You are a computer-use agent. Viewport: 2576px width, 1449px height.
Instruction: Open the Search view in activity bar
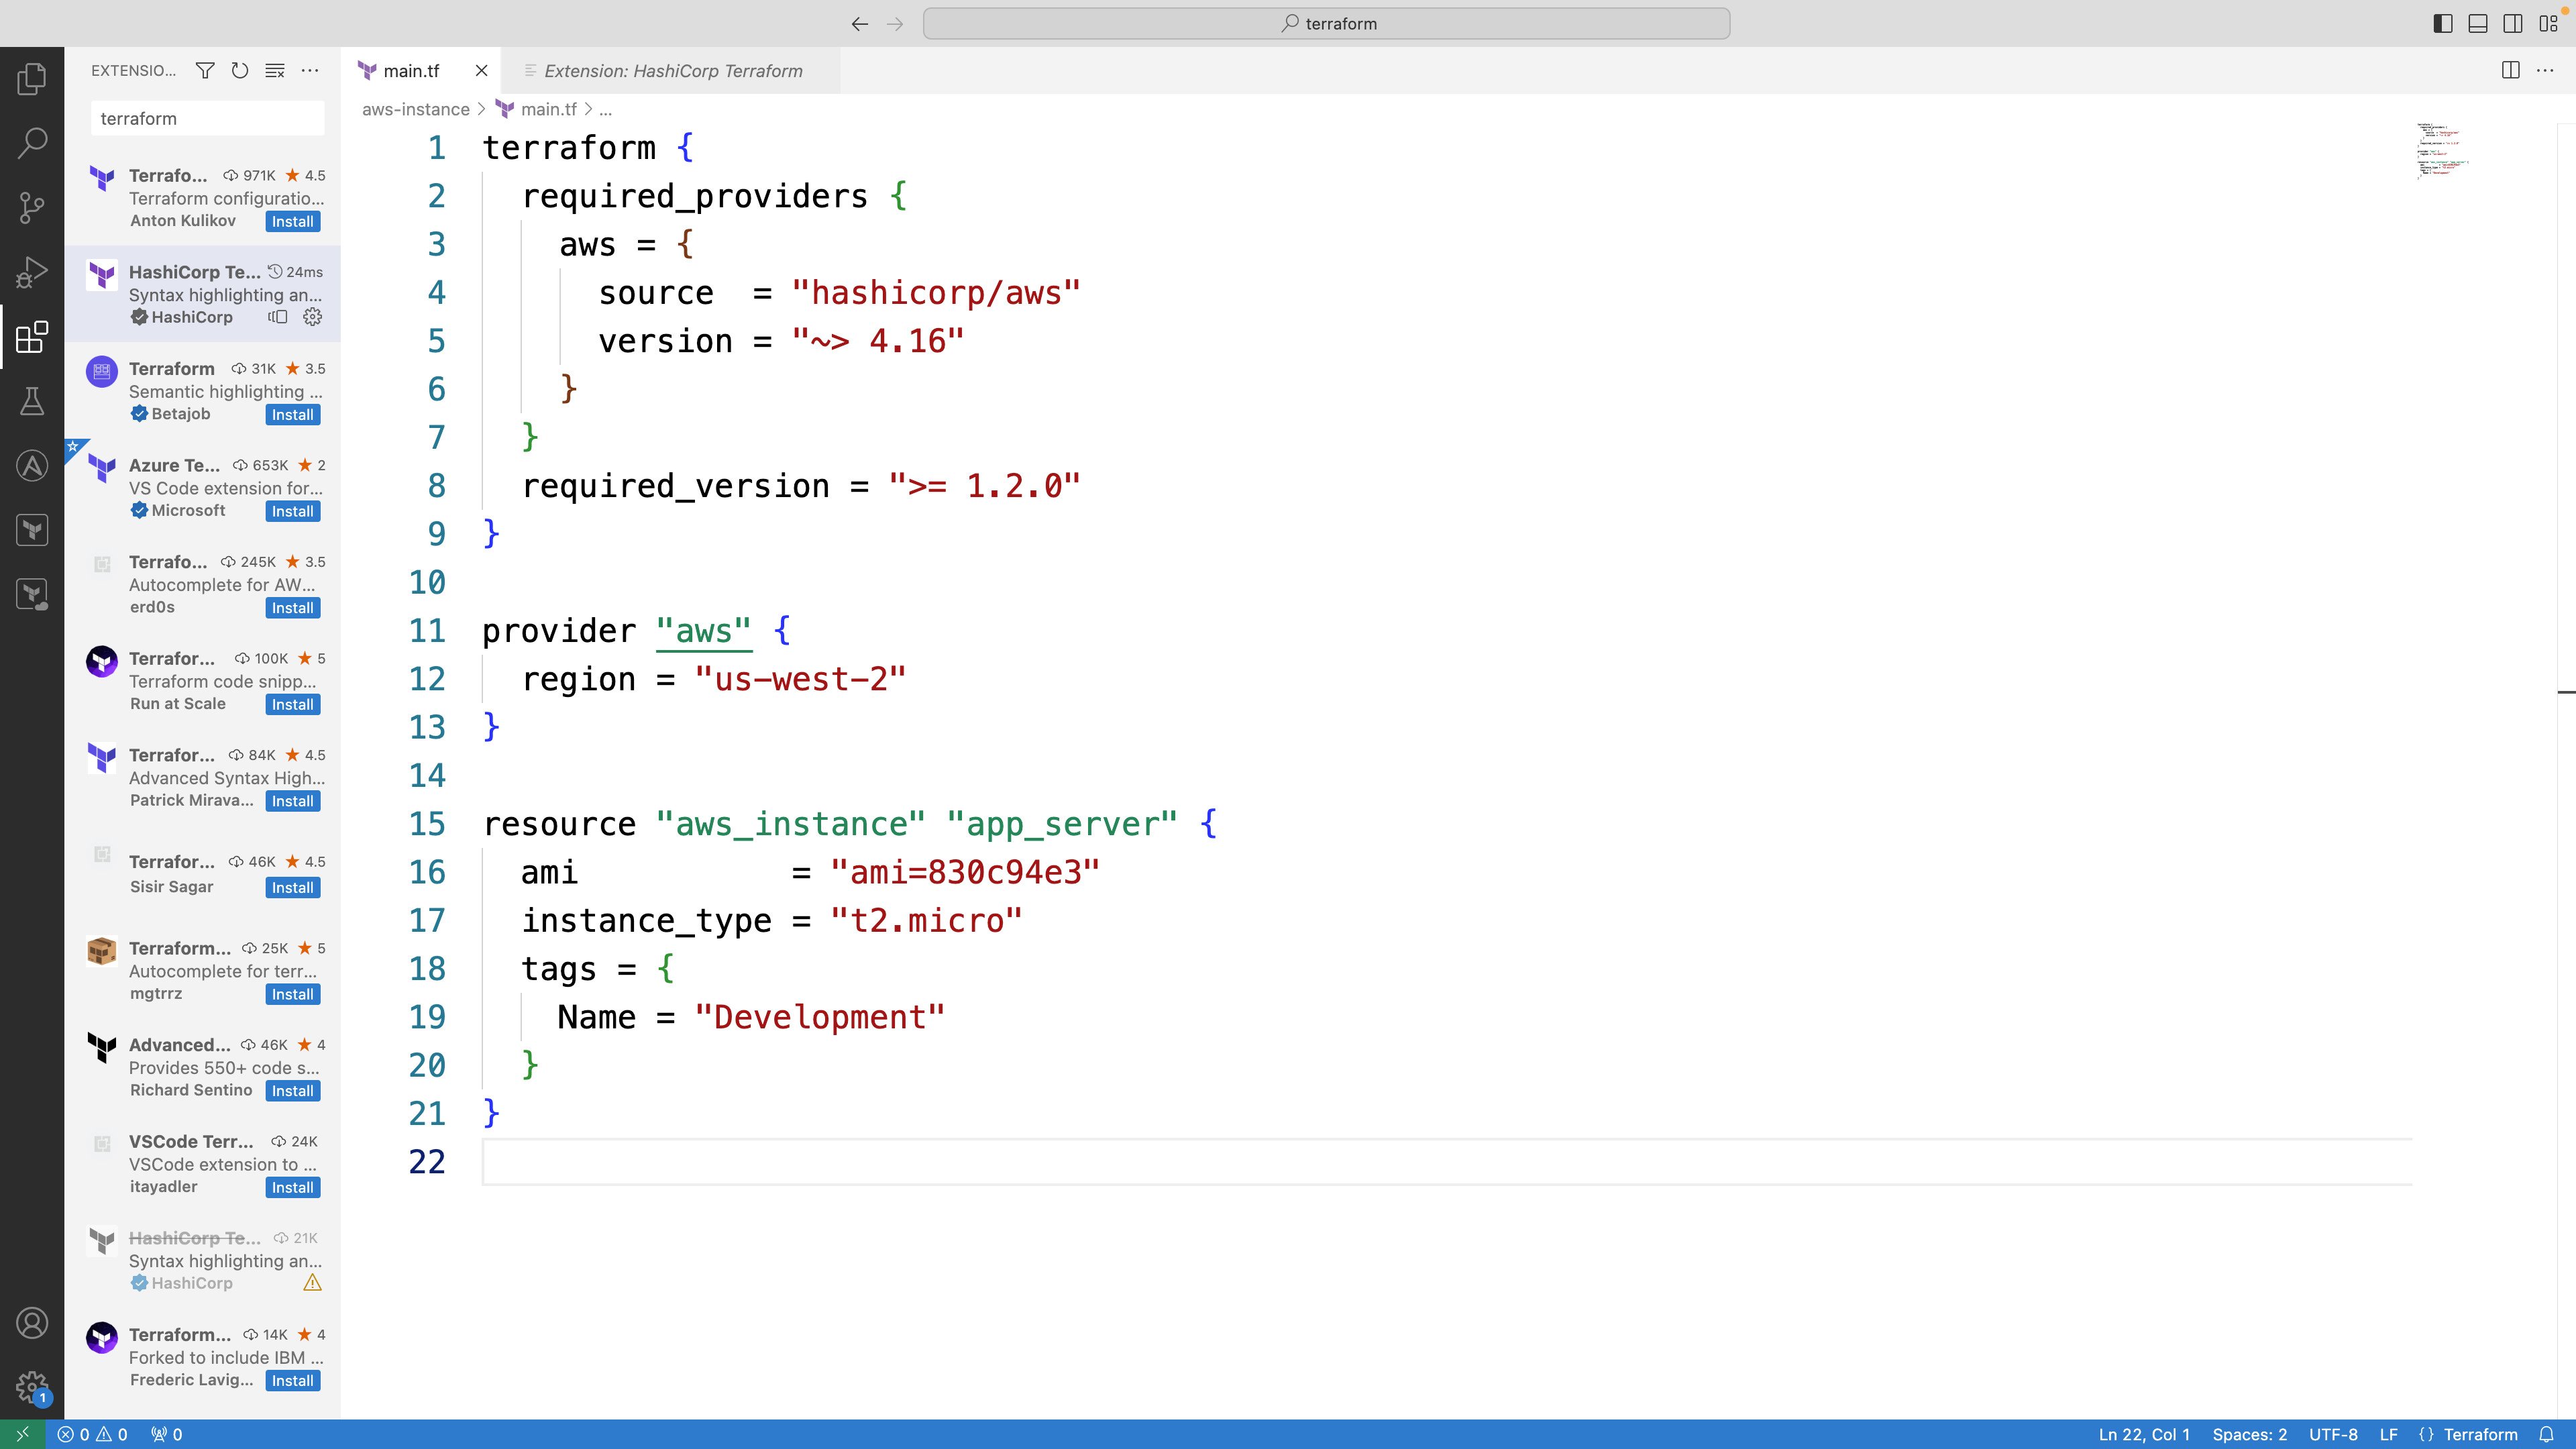[32, 142]
